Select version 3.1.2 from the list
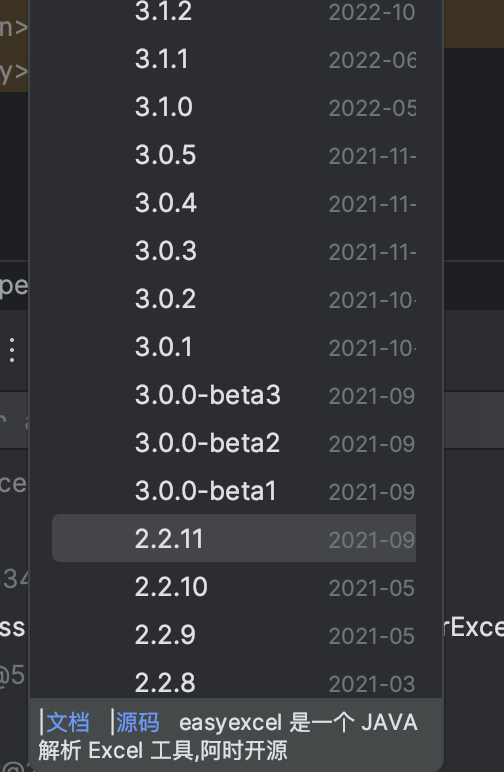 coord(234,12)
